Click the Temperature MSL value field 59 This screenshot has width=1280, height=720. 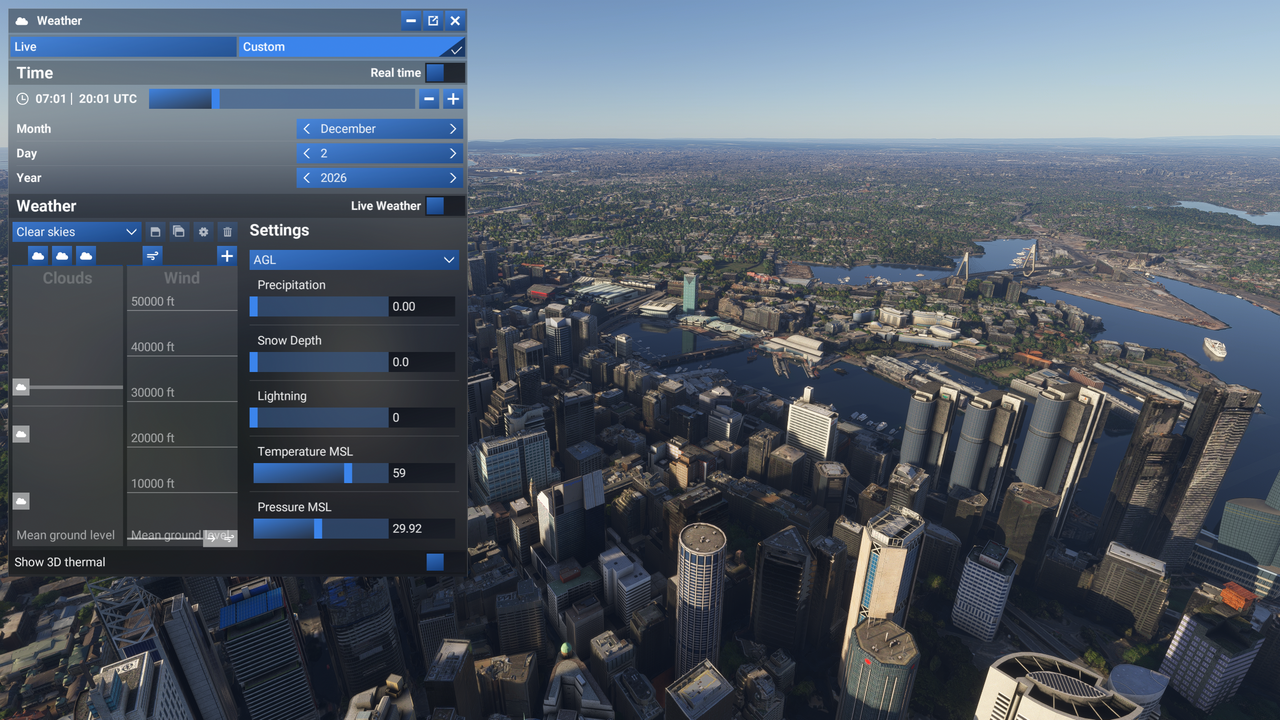point(422,473)
